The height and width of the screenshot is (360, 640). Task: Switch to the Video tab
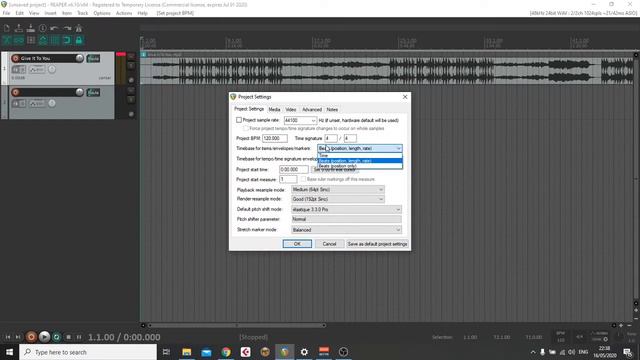[291, 109]
